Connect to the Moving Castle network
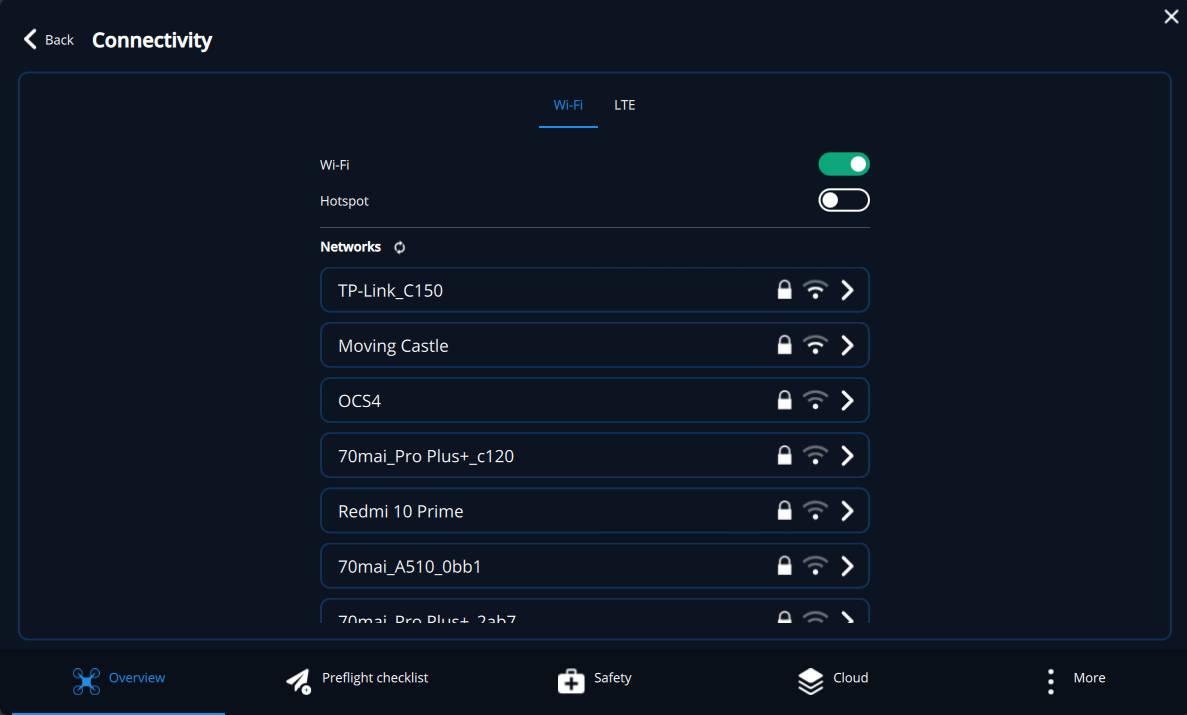This screenshot has width=1187, height=715. tap(393, 346)
